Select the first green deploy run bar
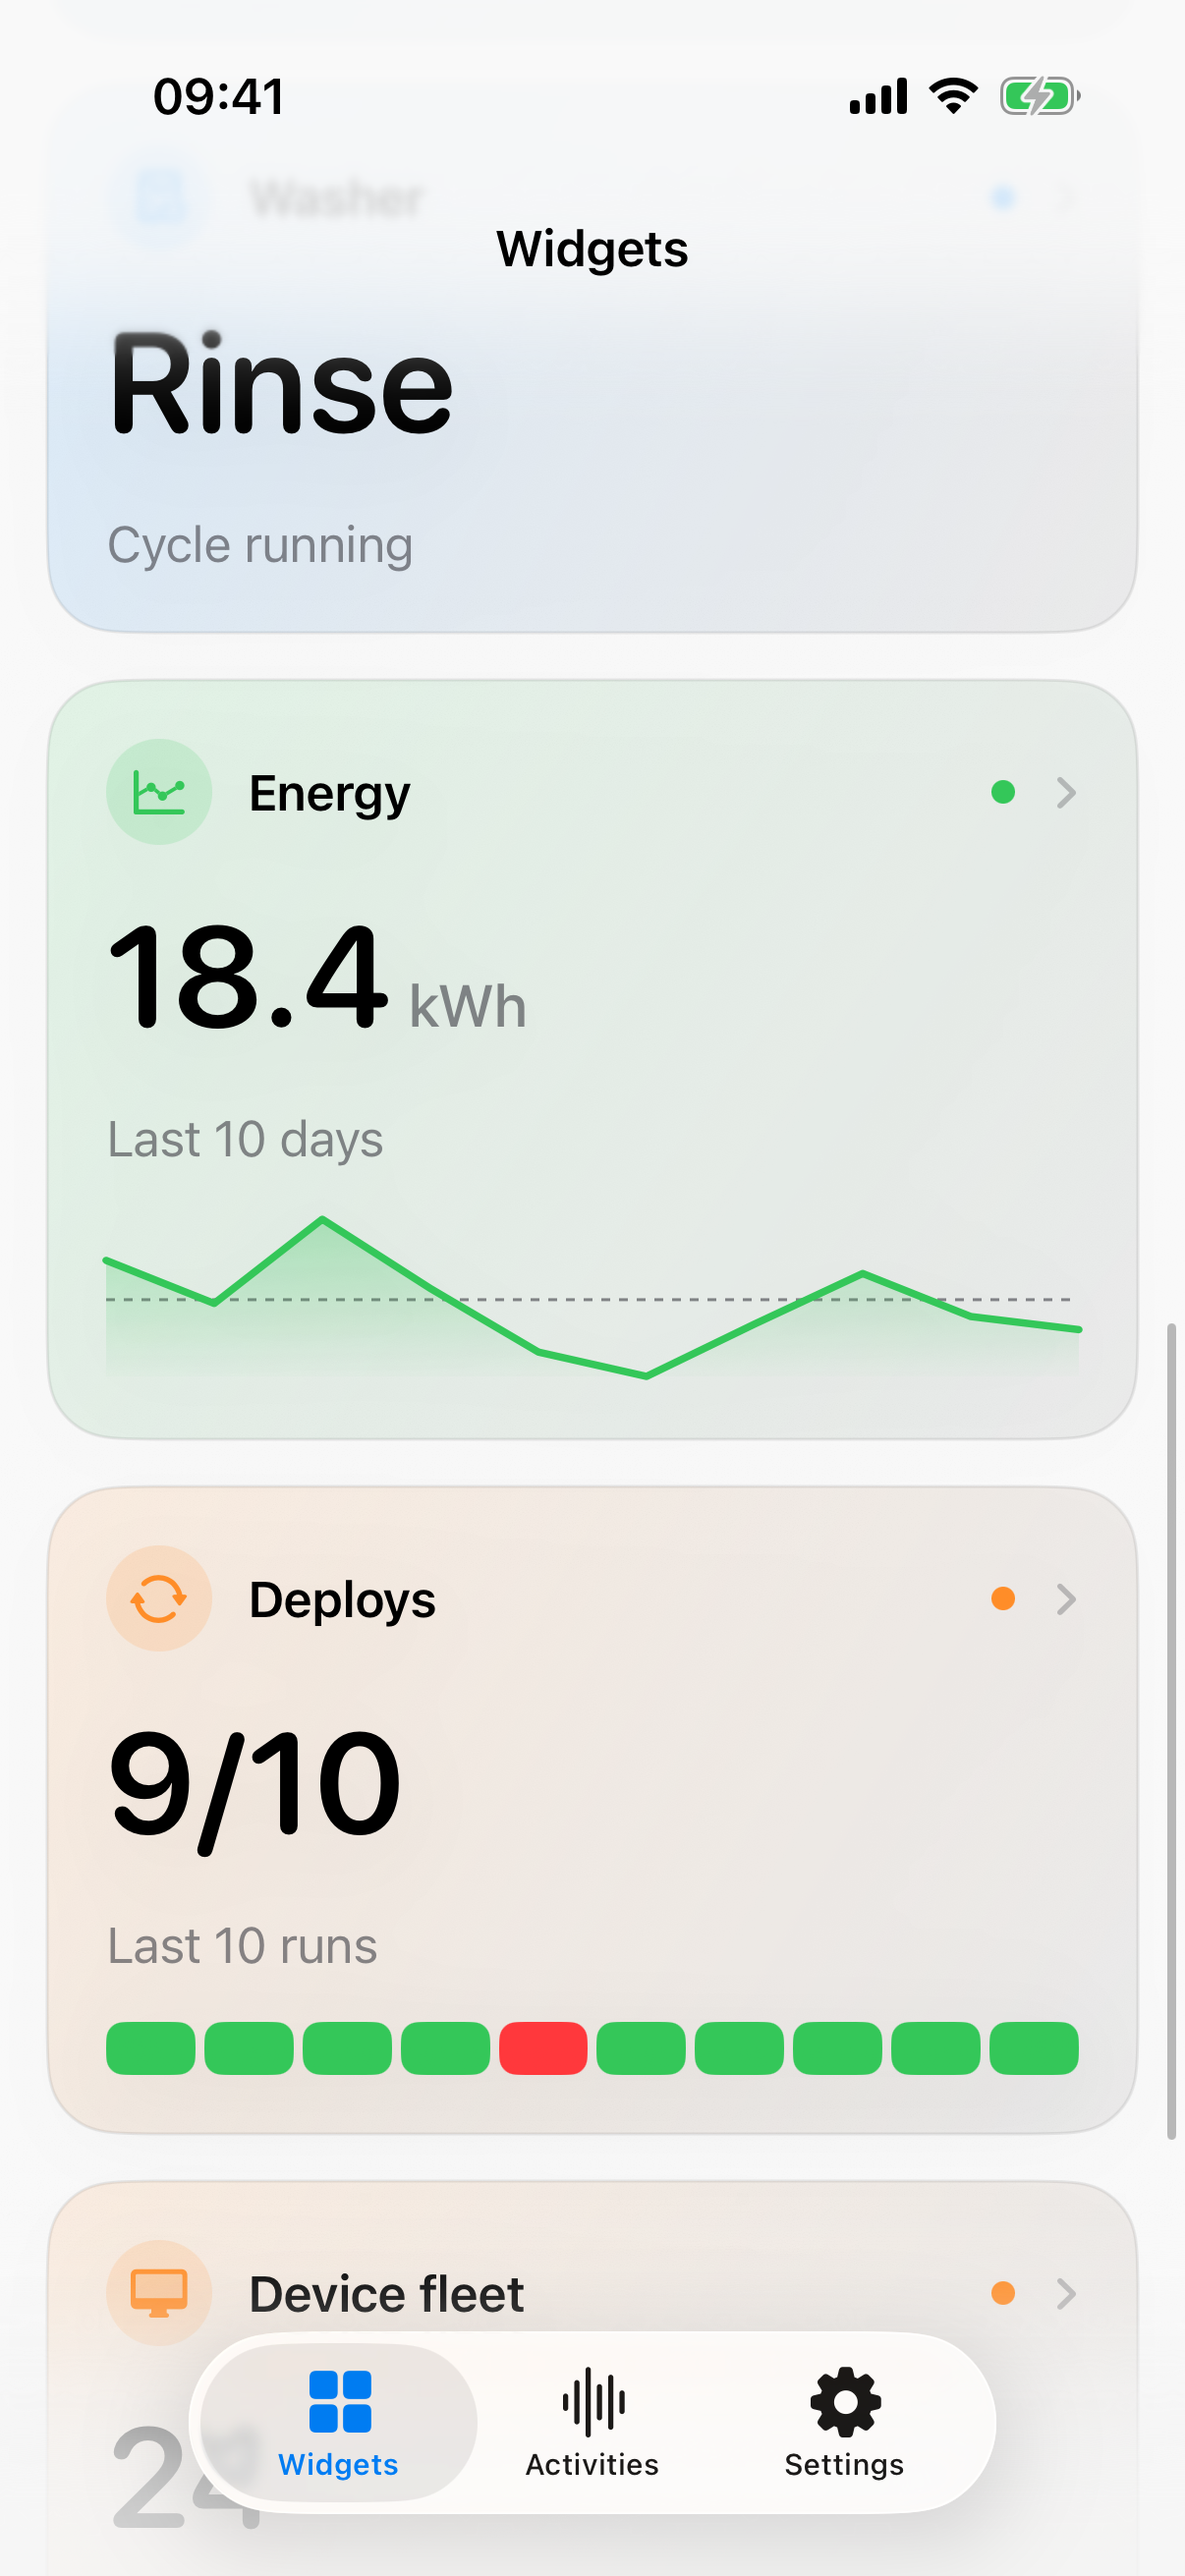Screen dimensions: 1185x2576 tap(150, 2048)
